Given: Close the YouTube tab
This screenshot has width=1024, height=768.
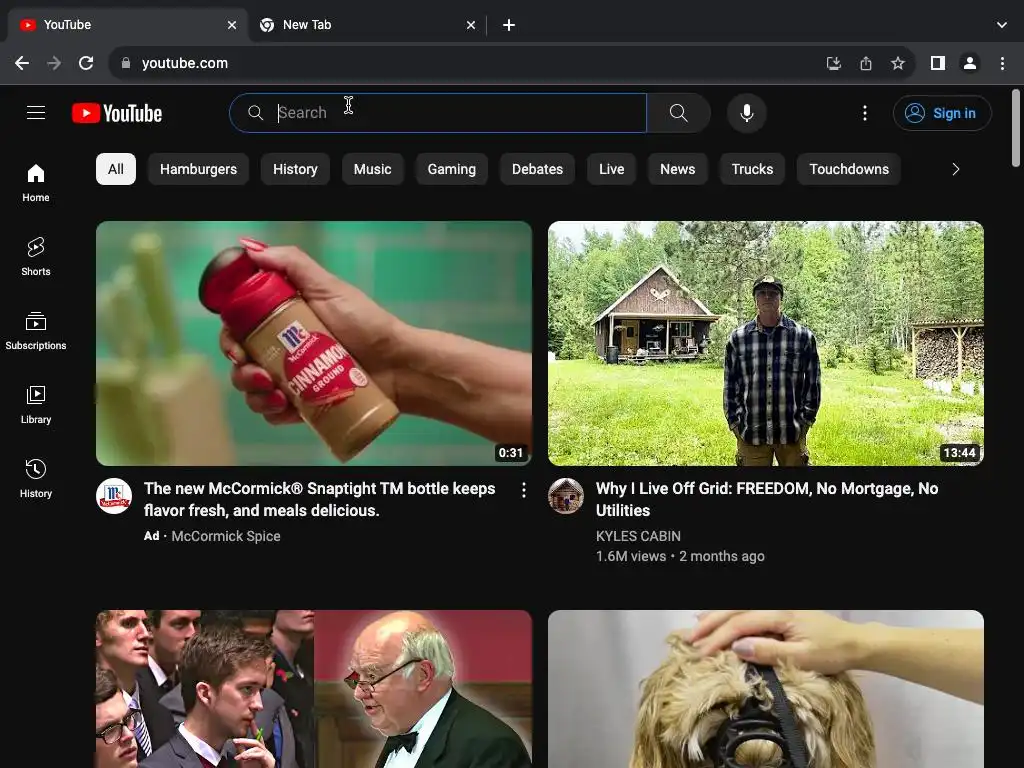Looking at the screenshot, I should tap(232, 25).
